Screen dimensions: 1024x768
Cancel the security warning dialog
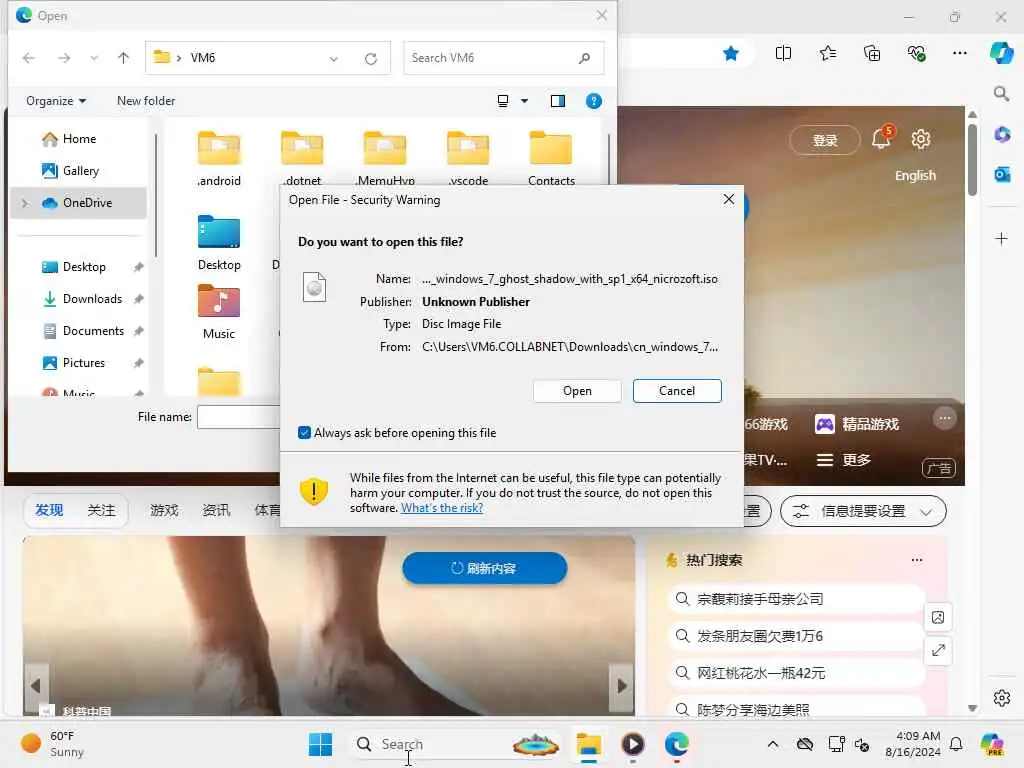click(677, 391)
